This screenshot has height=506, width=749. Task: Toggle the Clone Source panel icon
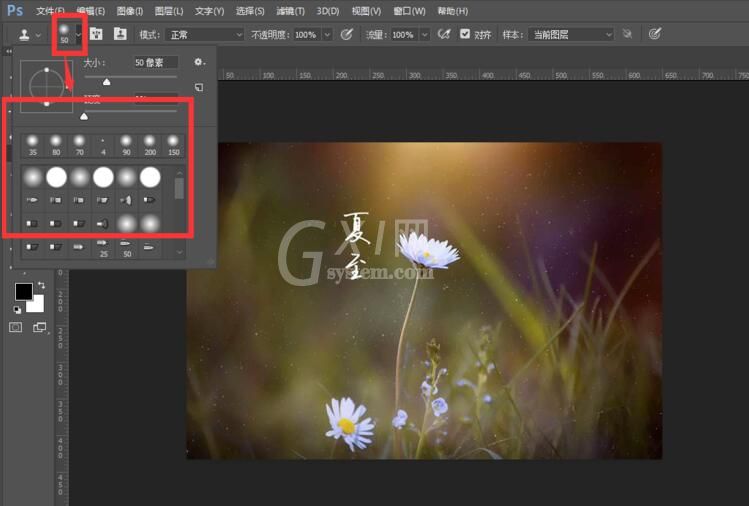pos(120,34)
